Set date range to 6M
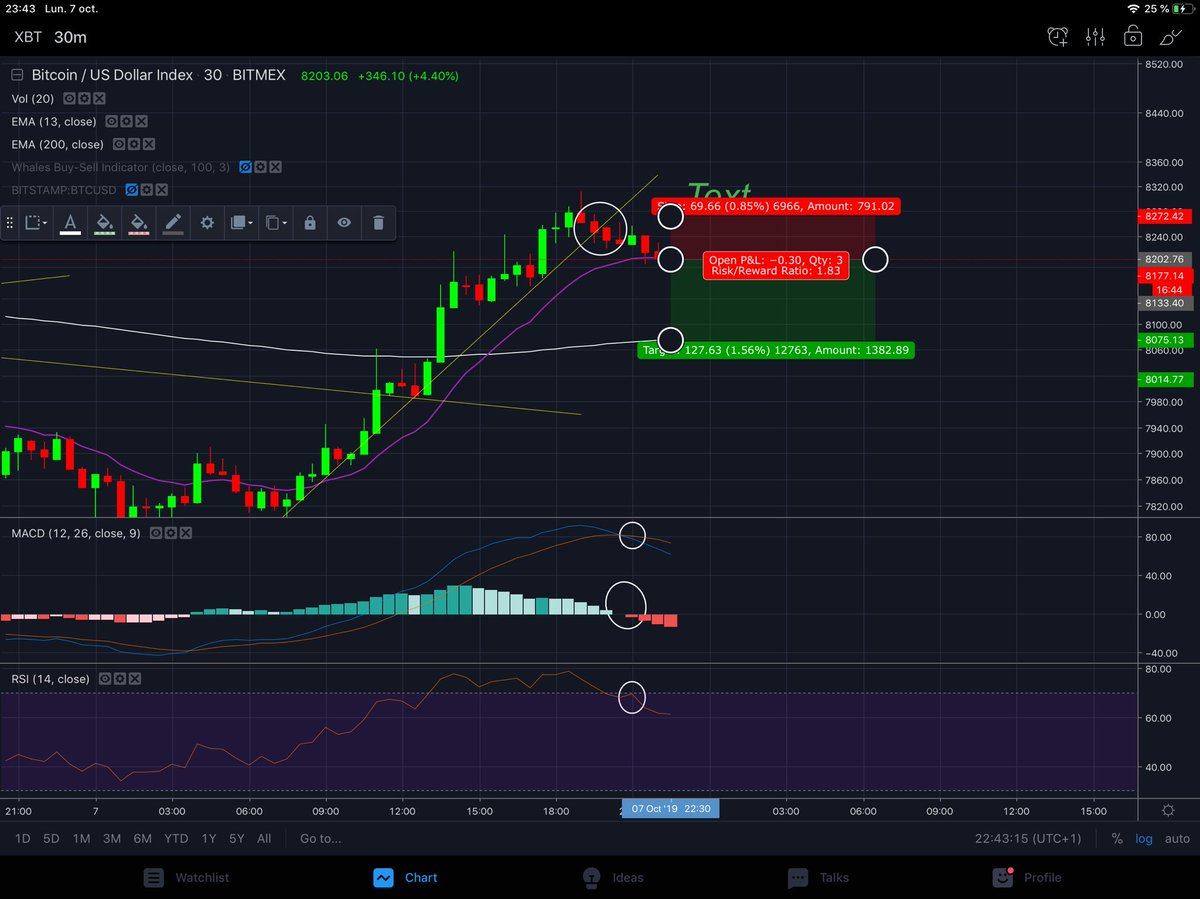Screen dimensions: 1200x899 (143, 838)
